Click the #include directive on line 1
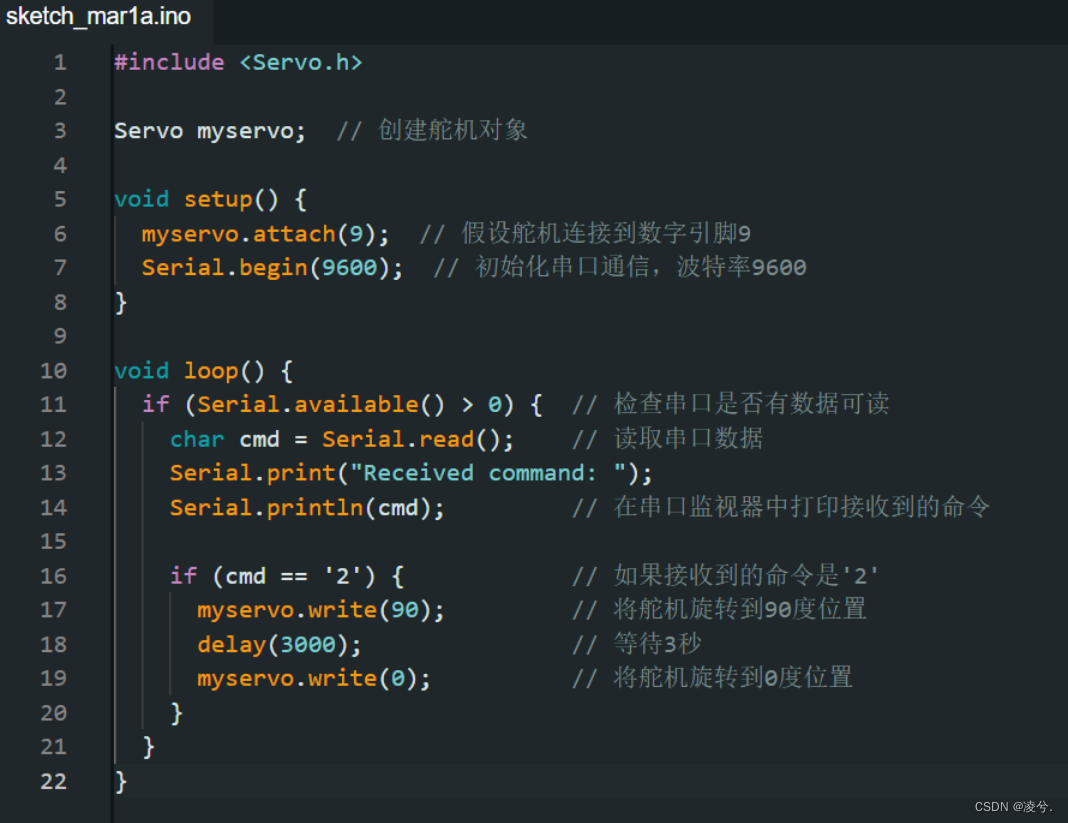Image resolution: width=1068 pixels, height=823 pixels. pos(168,62)
